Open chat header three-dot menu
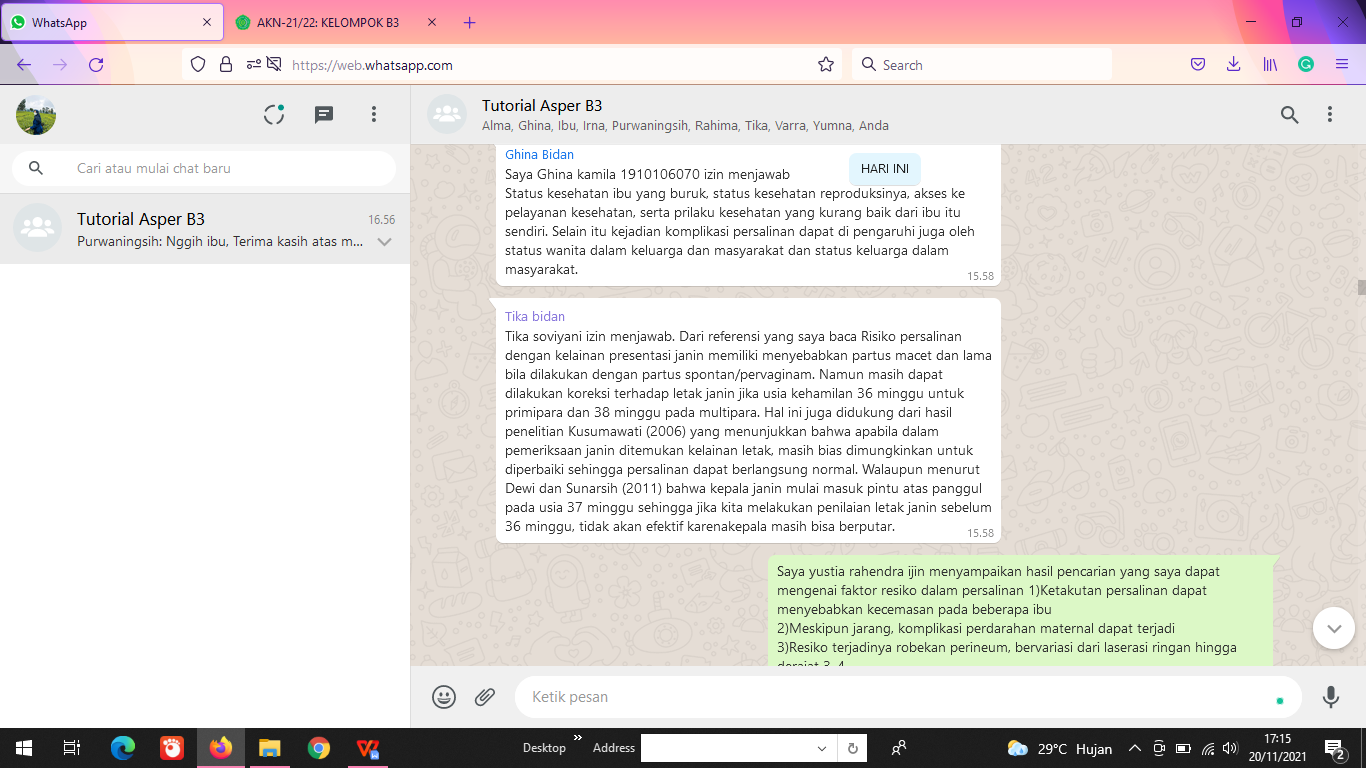This screenshot has height=768, width=1366. 1330,115
